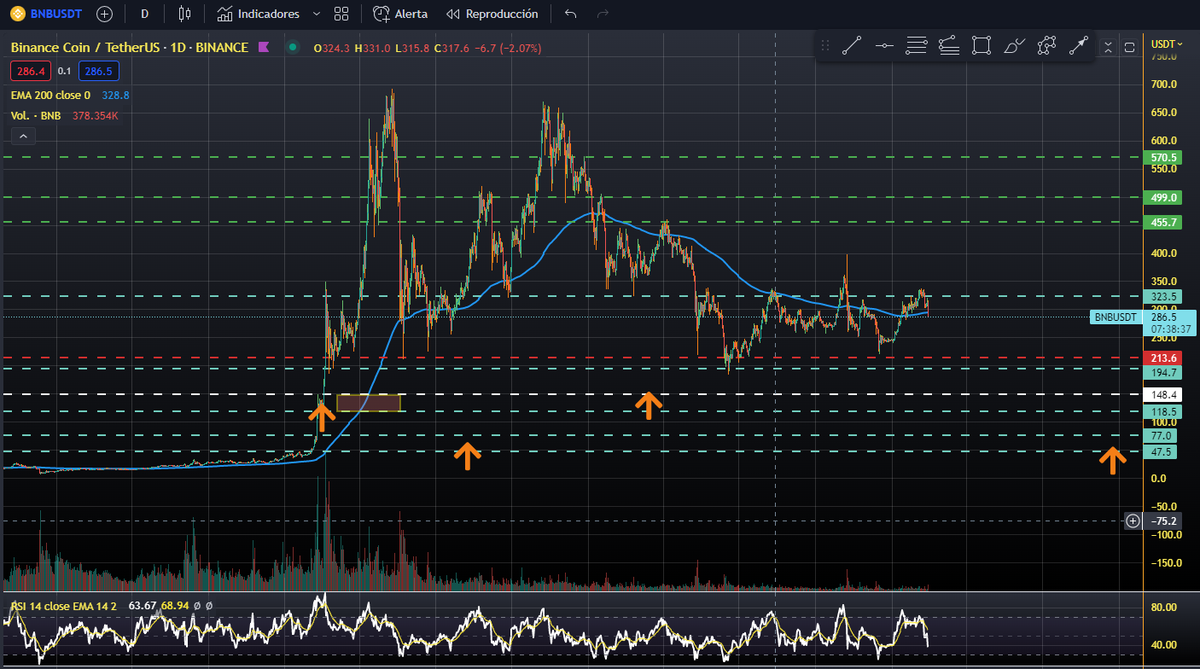Undo the last chart action

tap(571, 14)
